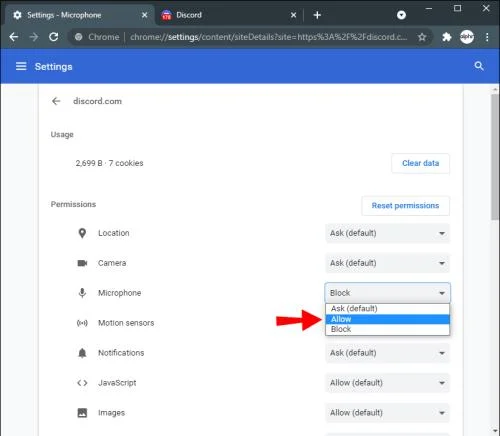
Task: Click the Chrome site info icon
Action: 79,37
